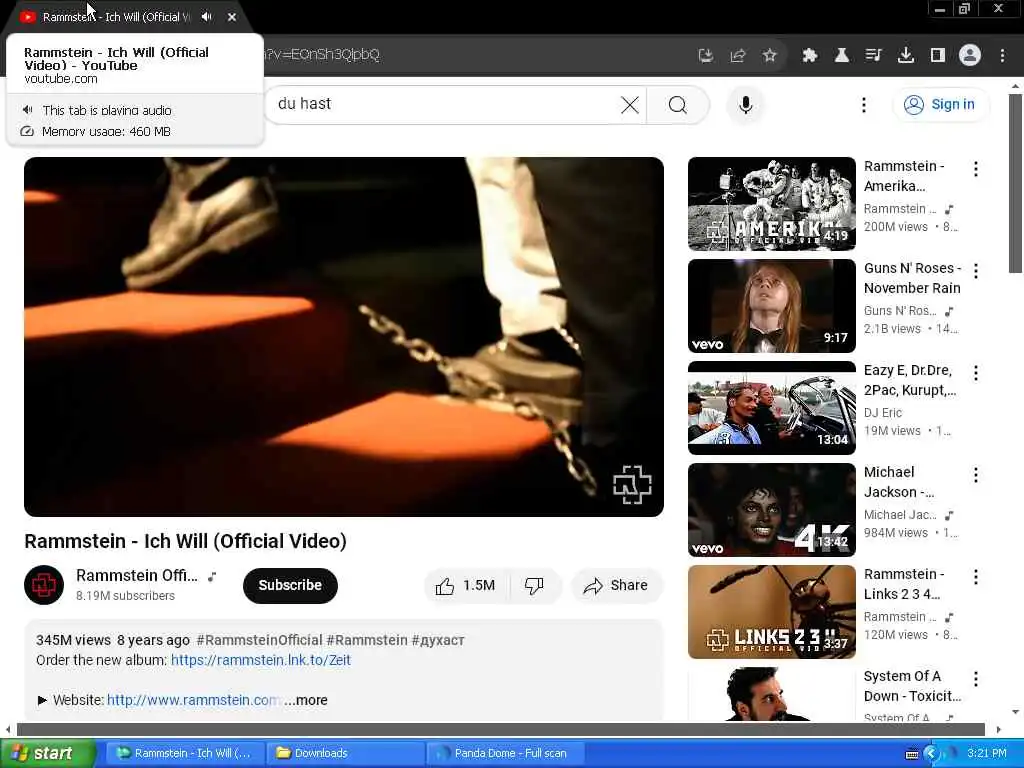Open options menu for Eazy E video
This screenshot has width=1024, height=768.
point(976,373)
